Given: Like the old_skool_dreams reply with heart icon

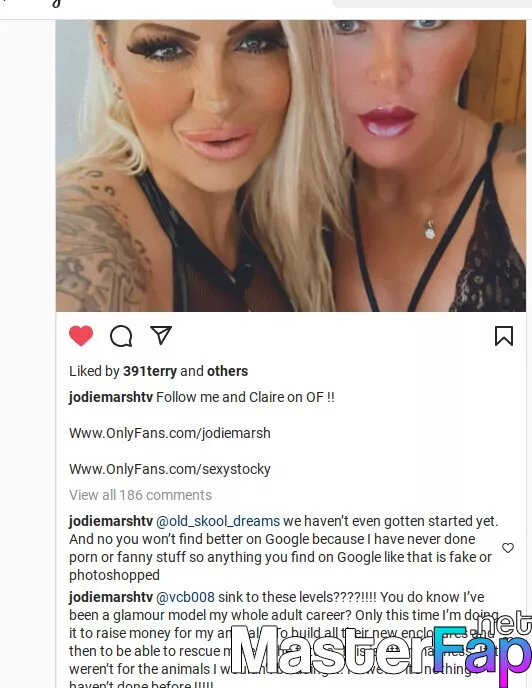Looking at the screenshot, I should (x=508, y=548).
